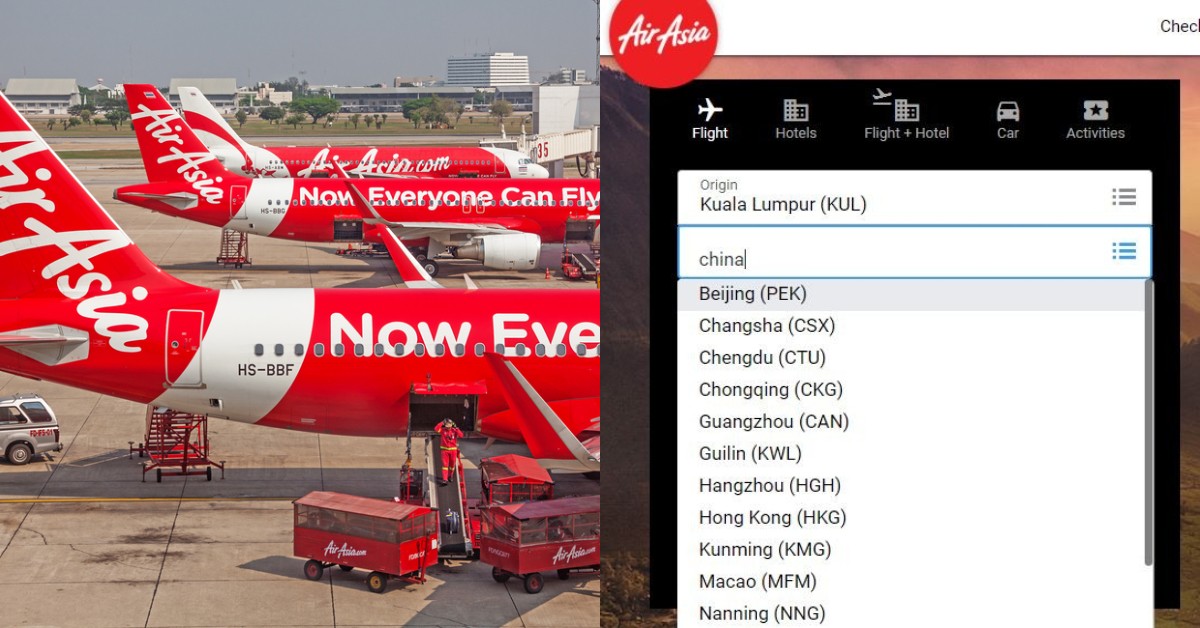
Task: Click the Origin field showing Kuala Lumpur (KUL)
Action: click(914, 197)
